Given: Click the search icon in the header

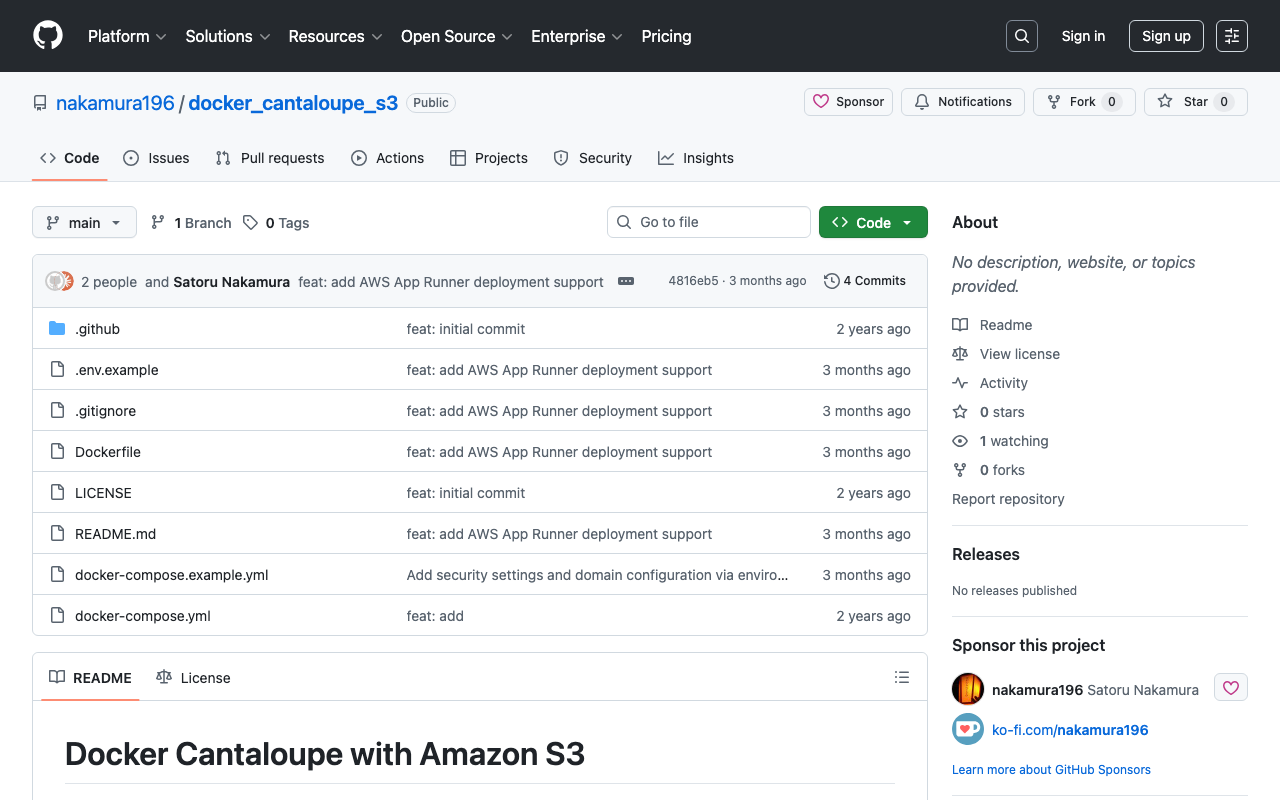Looking at the screenshot, I should [1021, 36].
